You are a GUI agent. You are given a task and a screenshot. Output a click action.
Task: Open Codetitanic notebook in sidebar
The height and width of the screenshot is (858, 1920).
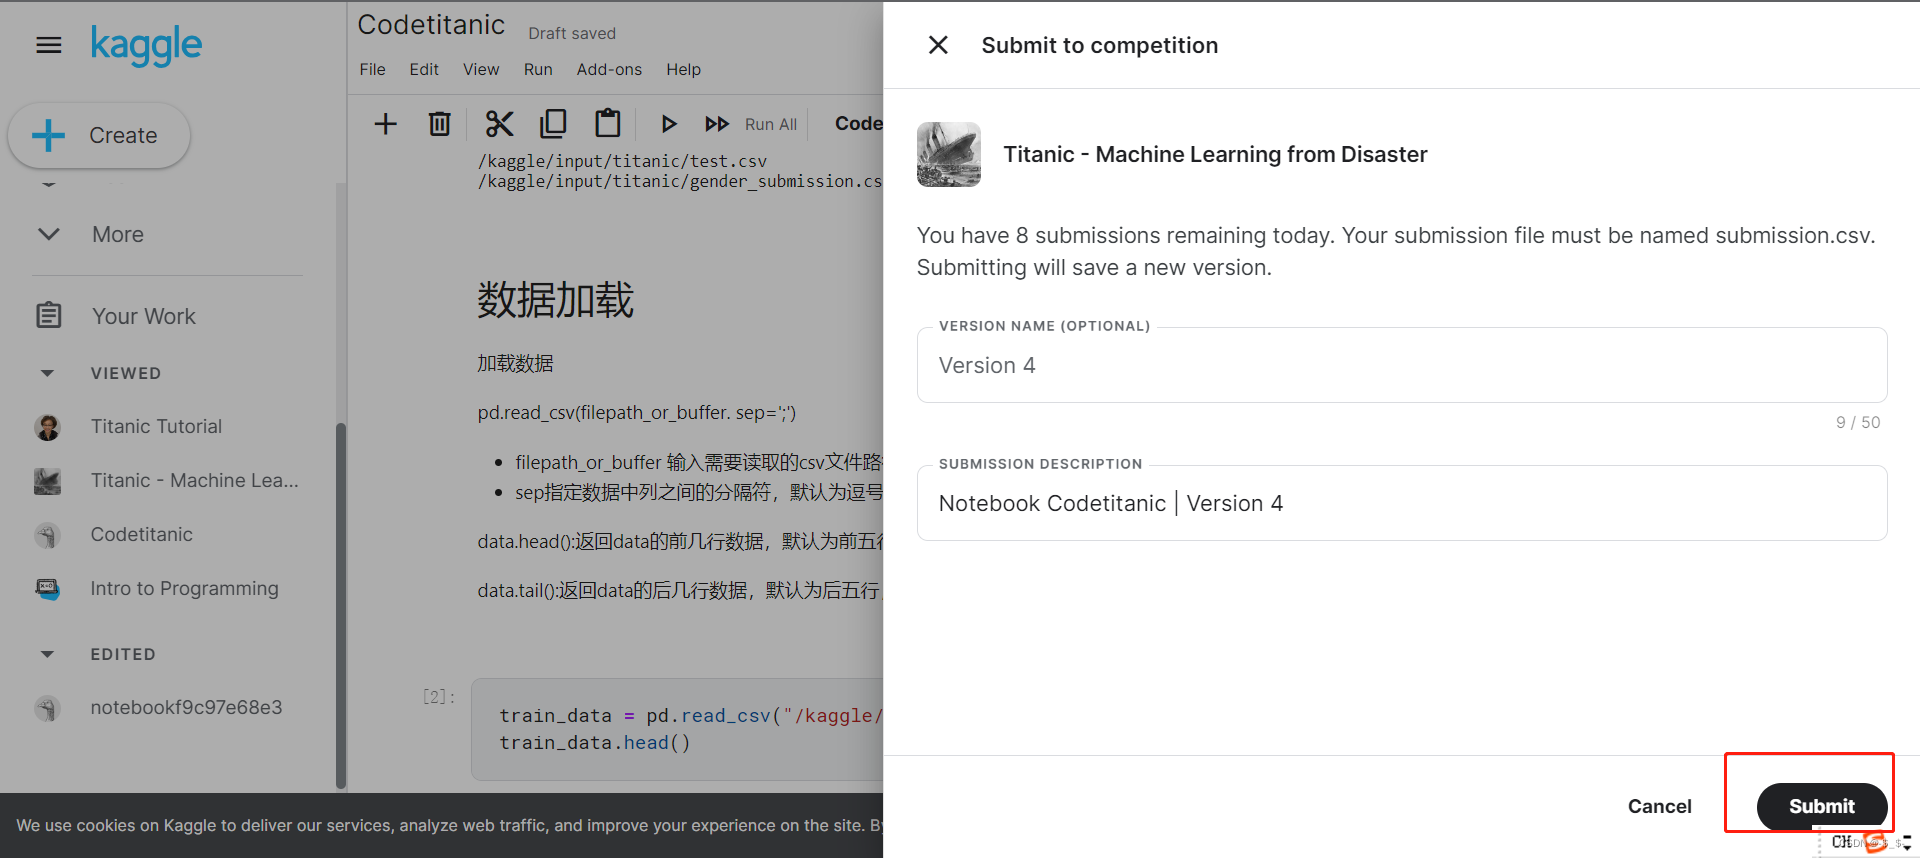(141, 534)
